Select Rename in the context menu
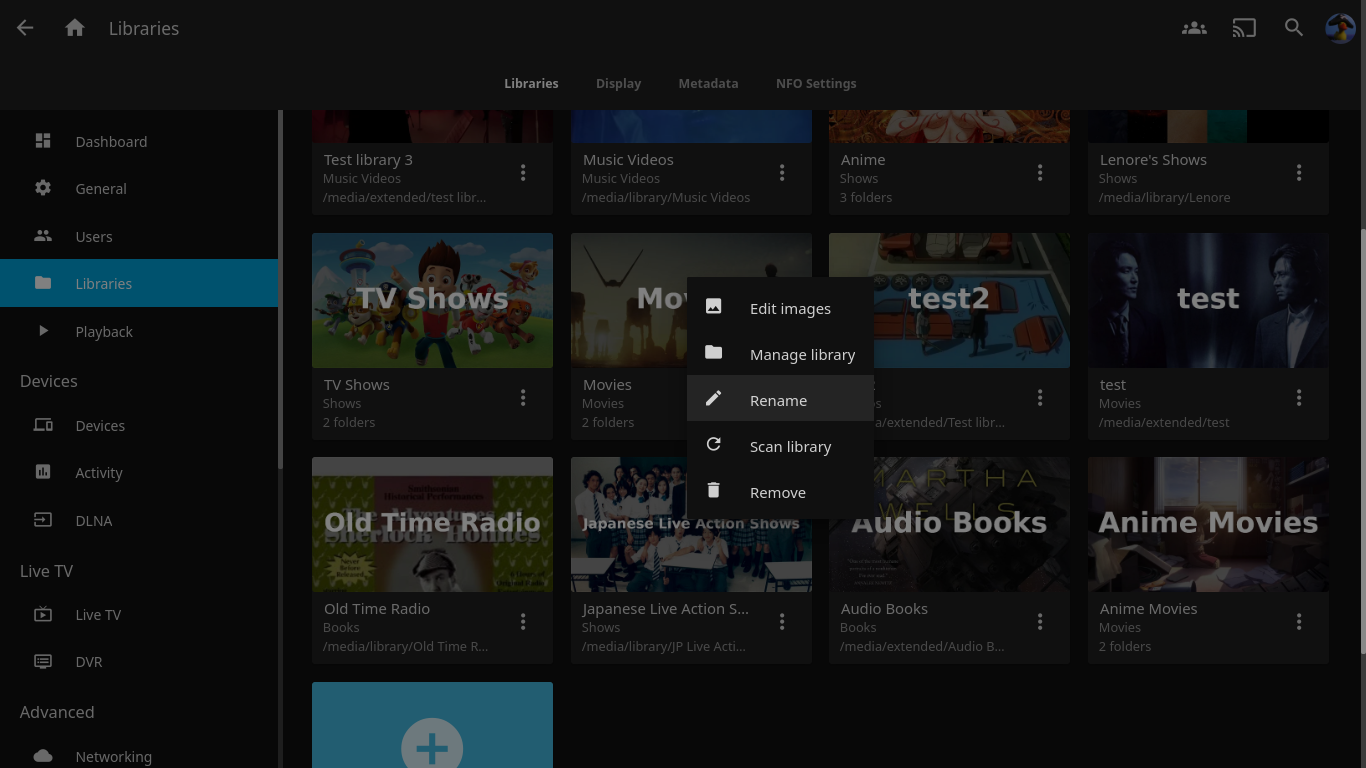Viewport: 1366px width, 768px height. (x=778, y=400)
